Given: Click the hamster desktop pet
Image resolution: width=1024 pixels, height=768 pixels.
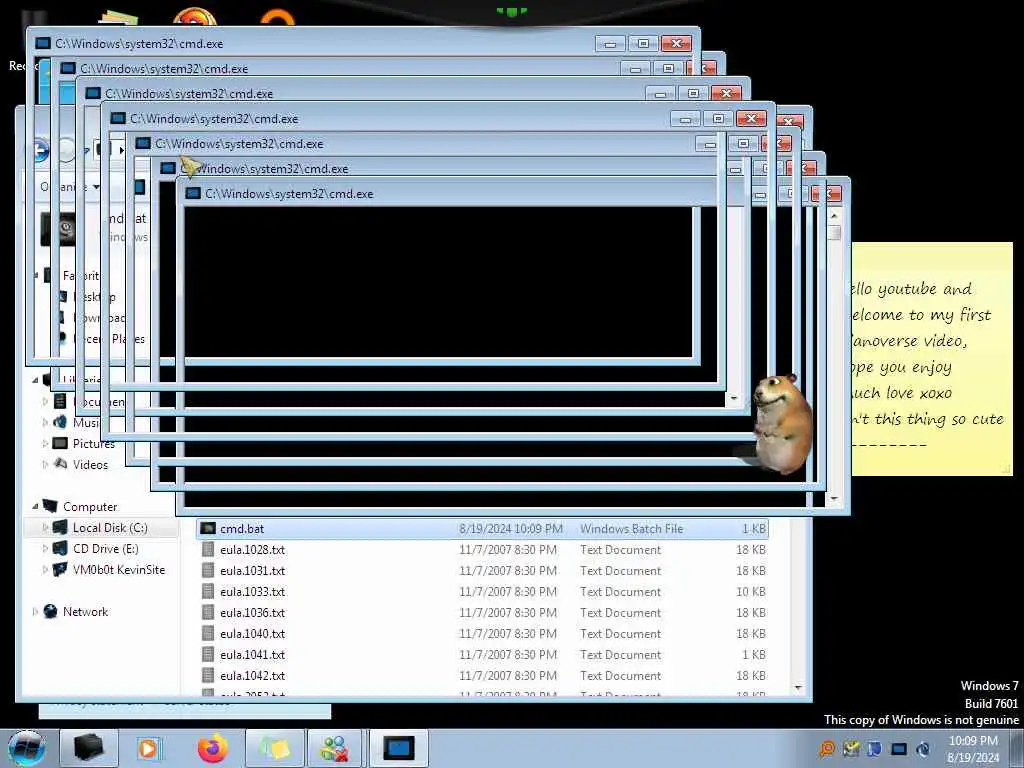Looking at the screenshot, I should (781, 423).
